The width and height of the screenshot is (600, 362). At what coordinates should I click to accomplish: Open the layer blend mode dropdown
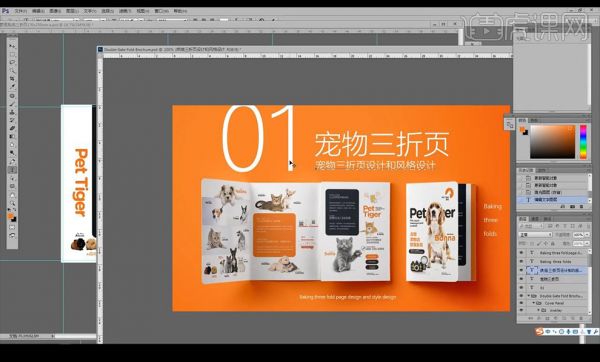pos(535,235)
